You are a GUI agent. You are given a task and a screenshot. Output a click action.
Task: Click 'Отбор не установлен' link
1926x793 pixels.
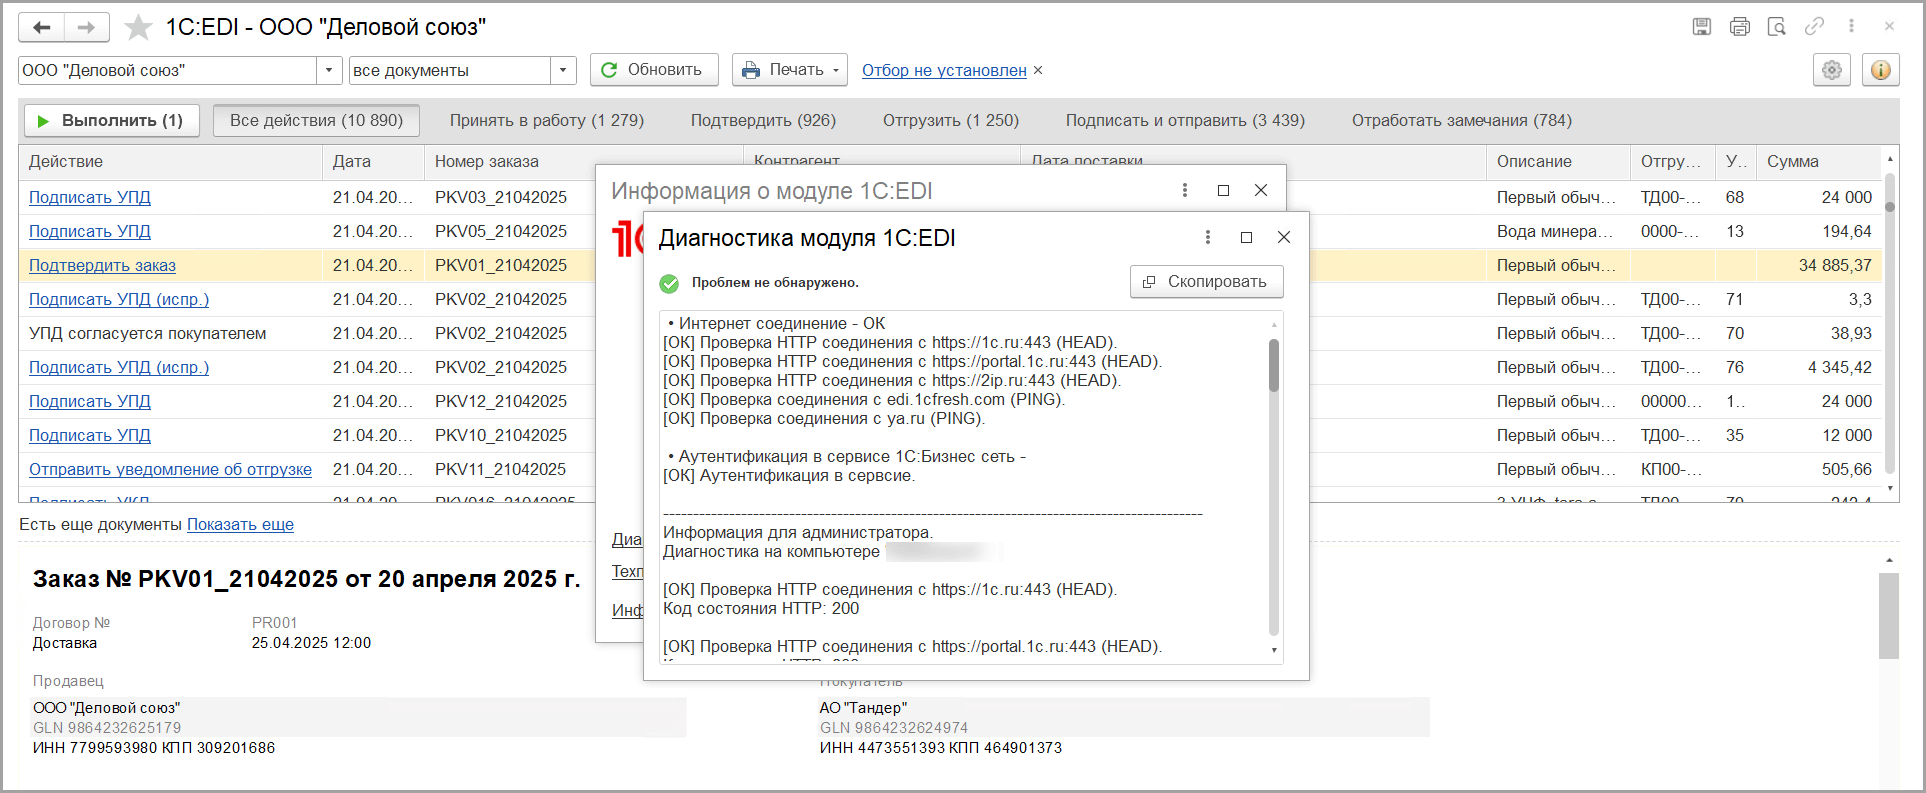(x=944, y=70)
